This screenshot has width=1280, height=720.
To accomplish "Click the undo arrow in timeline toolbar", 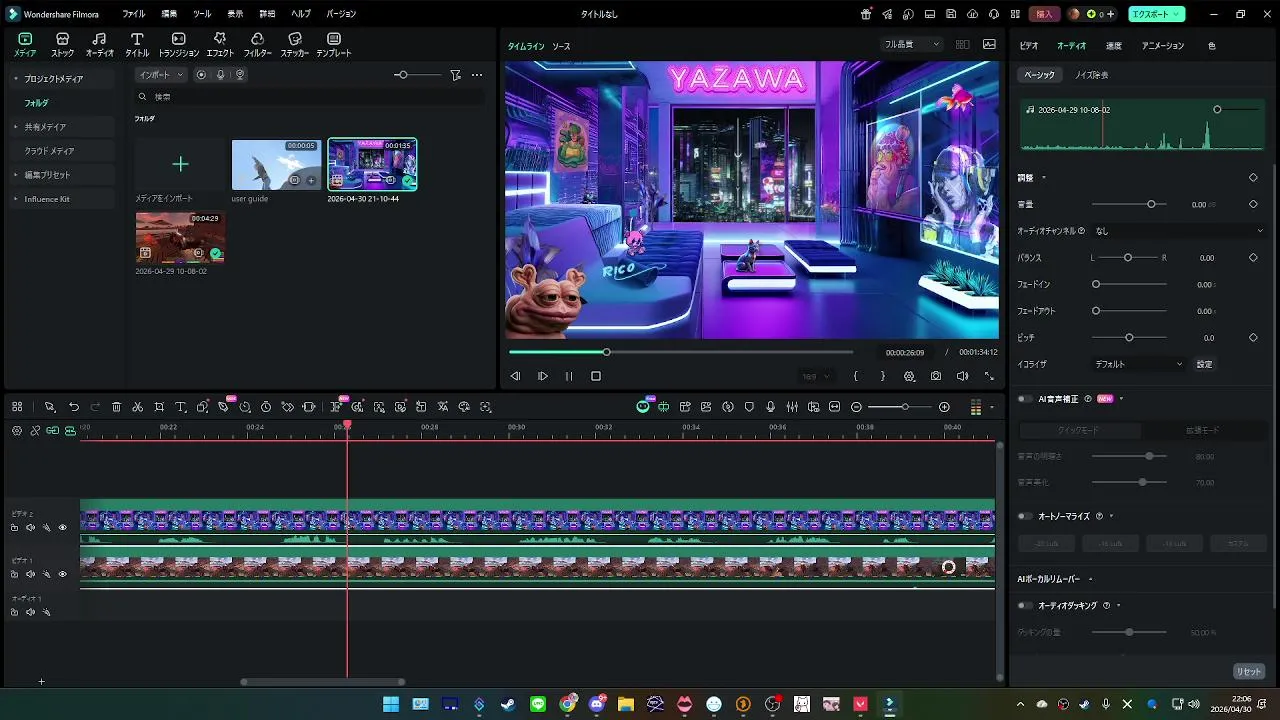I will (74, 407).
